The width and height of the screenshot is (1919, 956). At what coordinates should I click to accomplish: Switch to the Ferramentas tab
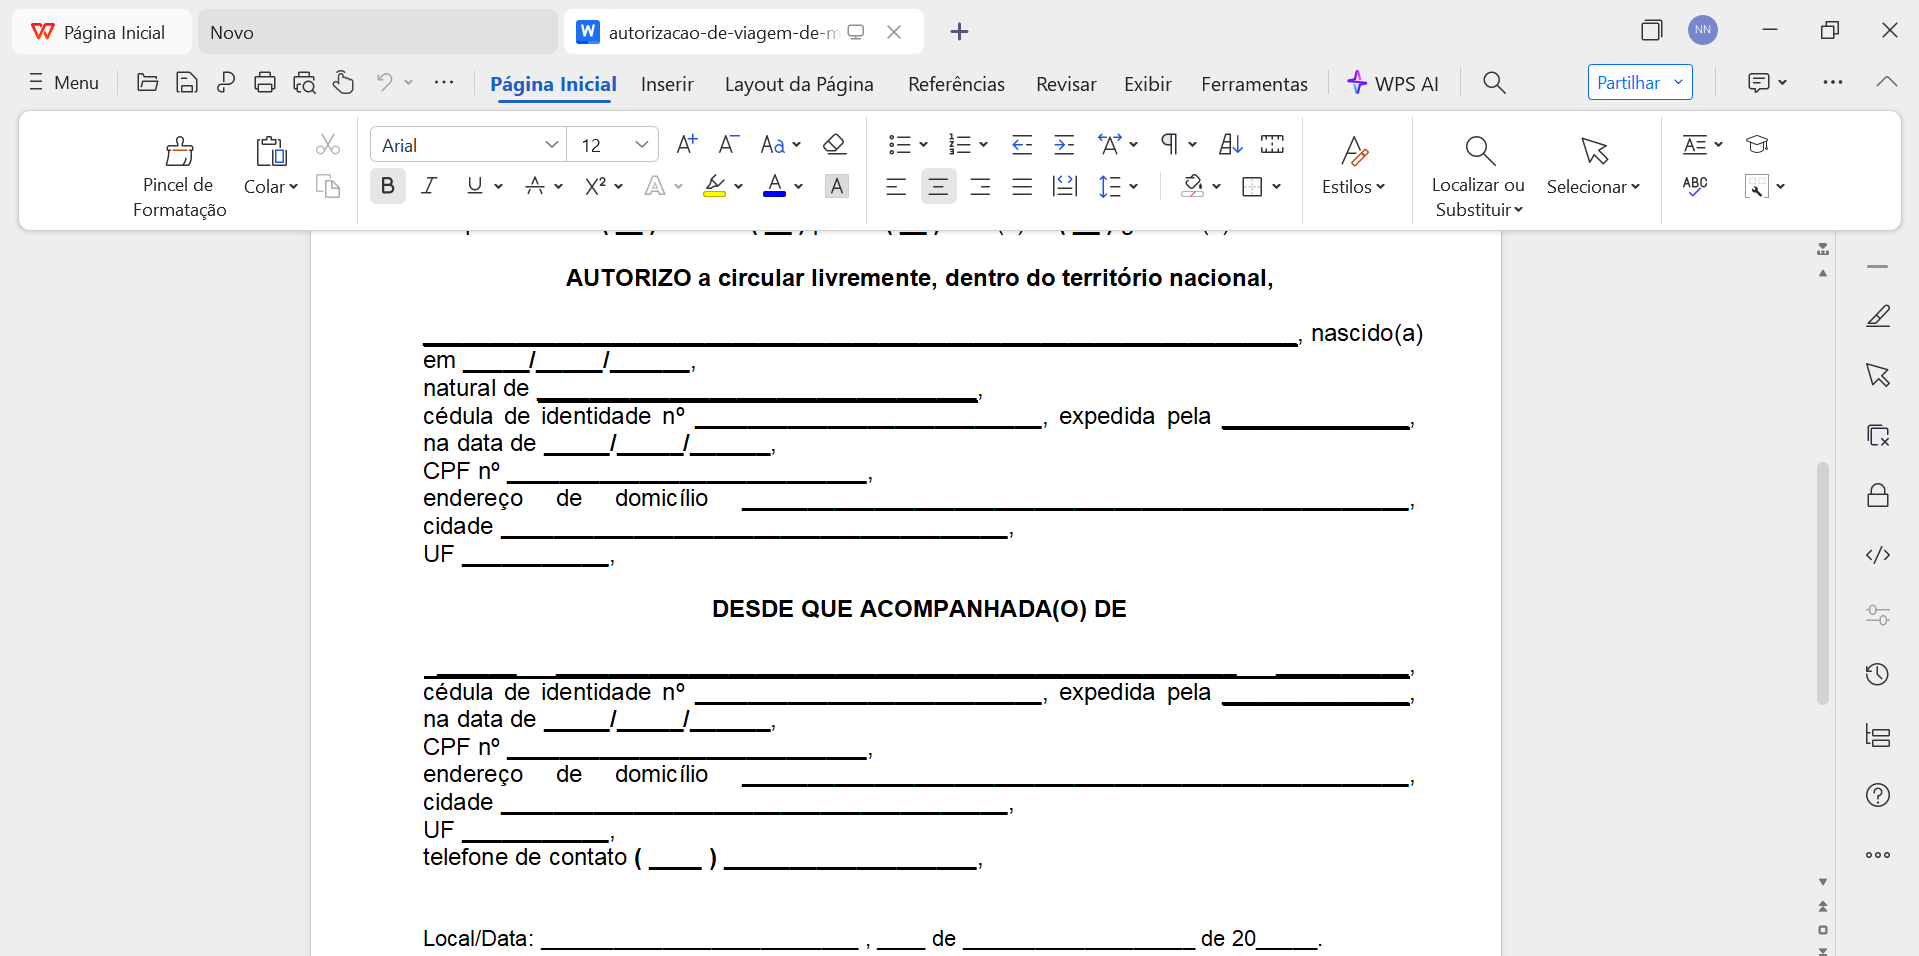pyautogui.click(x=1254, y=84)
